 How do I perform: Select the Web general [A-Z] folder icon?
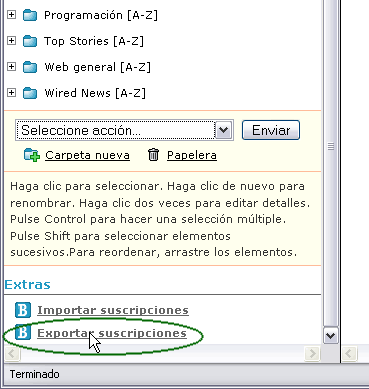30,67
